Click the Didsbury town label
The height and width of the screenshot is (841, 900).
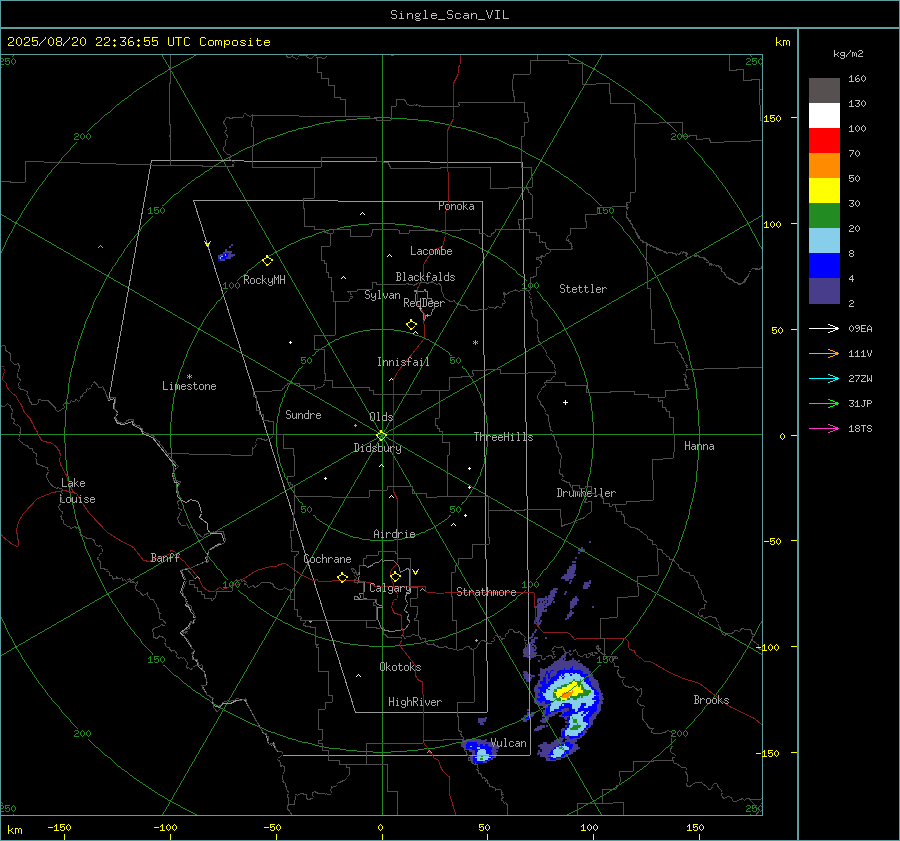click(x=377, y=448)
